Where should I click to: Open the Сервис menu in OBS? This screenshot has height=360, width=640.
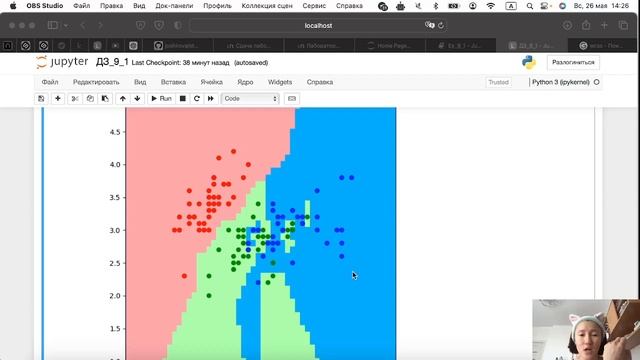click(314, 6)
